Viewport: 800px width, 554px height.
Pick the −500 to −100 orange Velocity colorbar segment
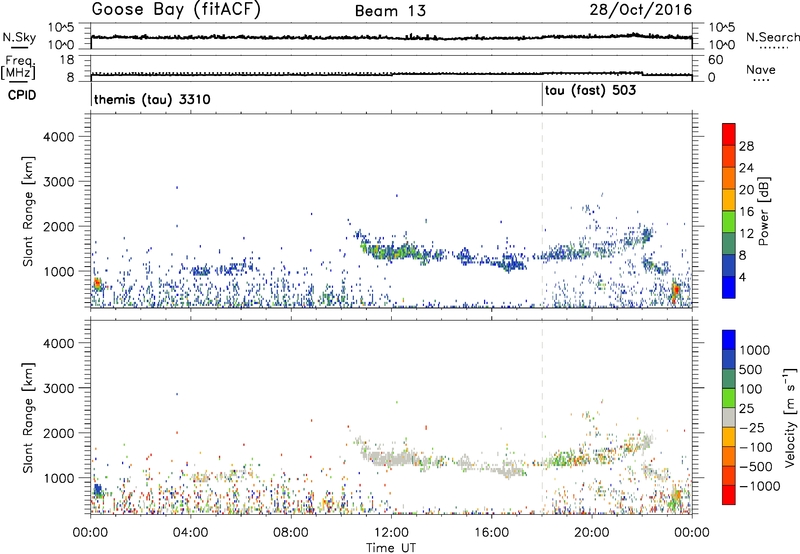coord(729,458)
